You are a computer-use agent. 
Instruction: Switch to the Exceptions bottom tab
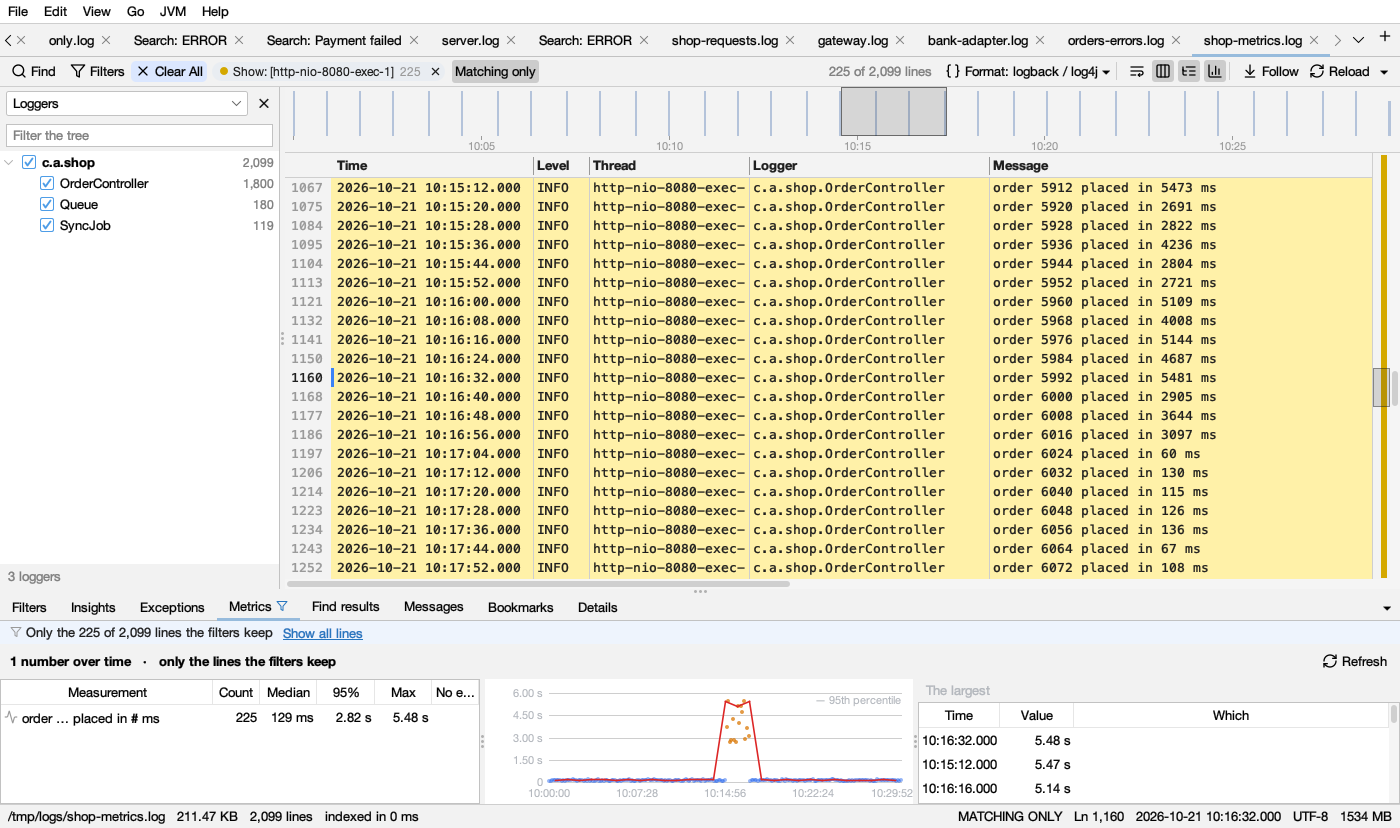click(x=172, y=607)
